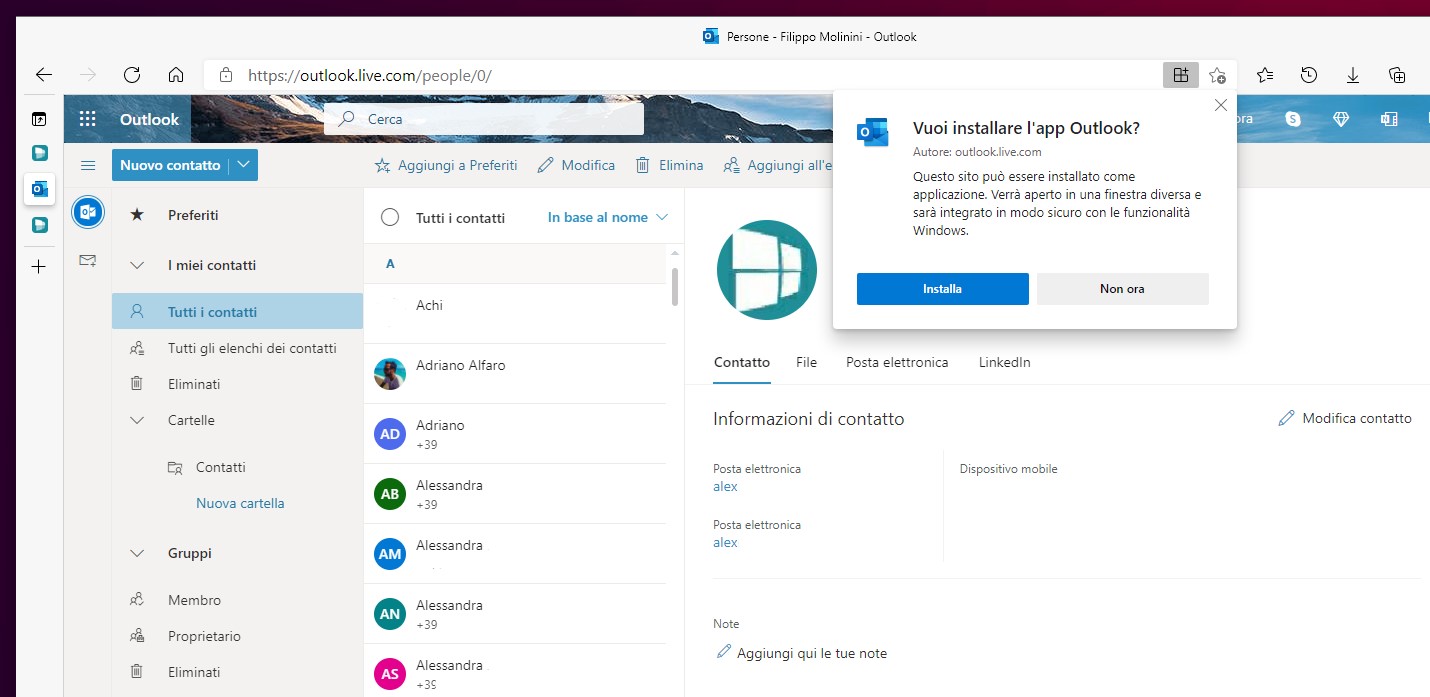The width and height of the screenshot is (1430, 697).
Task: View site info via the lock icon
Action: pos(226,75)
